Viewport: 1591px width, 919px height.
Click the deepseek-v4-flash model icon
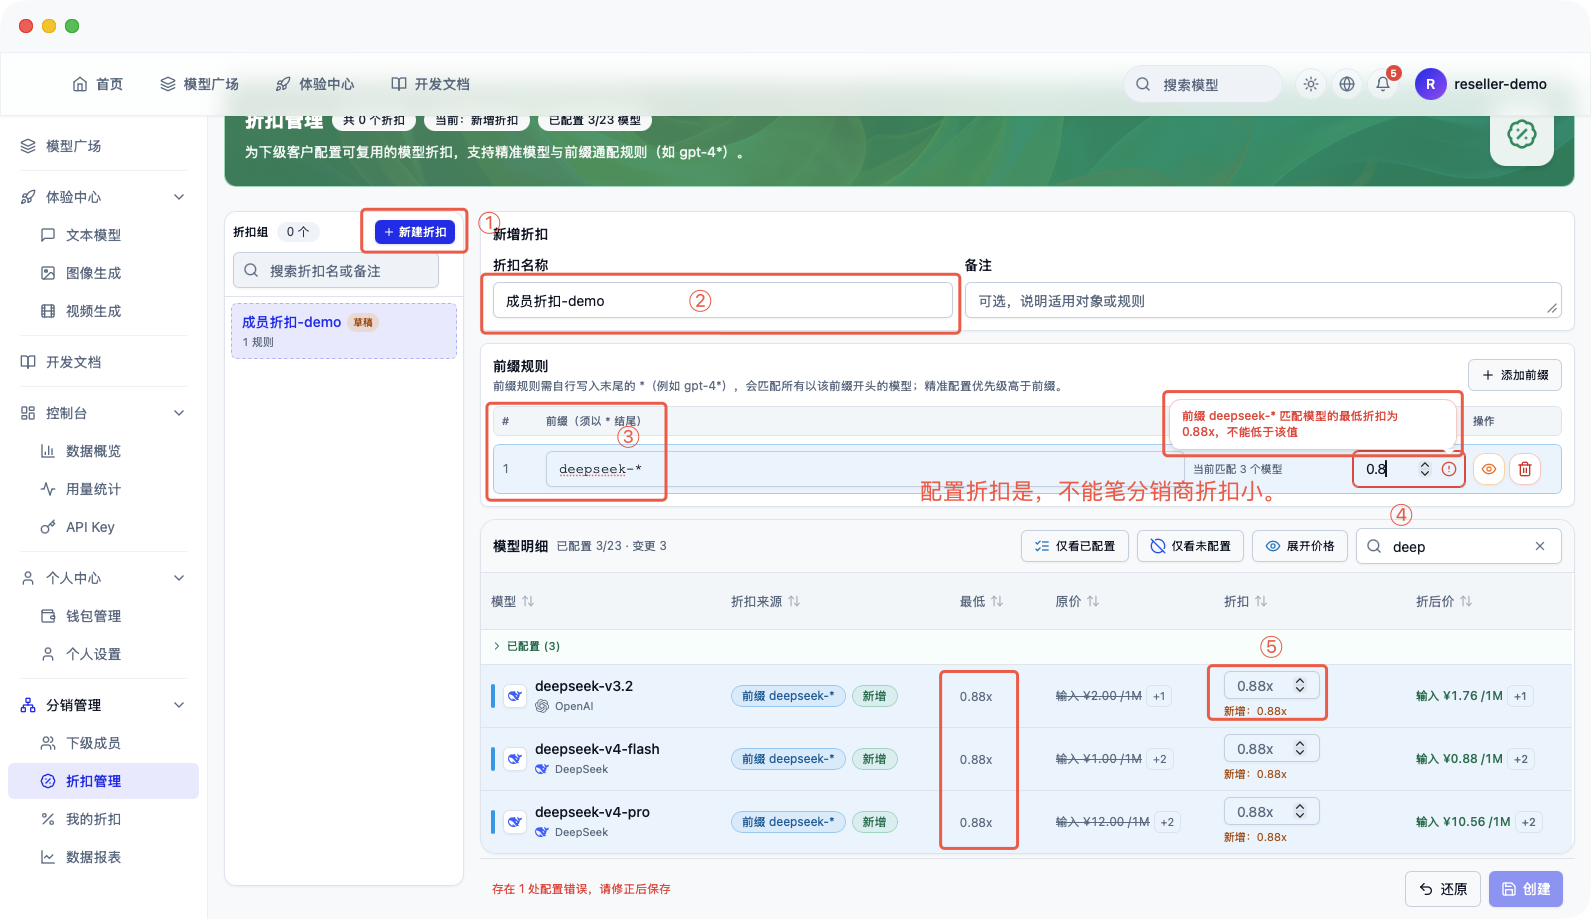point(515,759)
